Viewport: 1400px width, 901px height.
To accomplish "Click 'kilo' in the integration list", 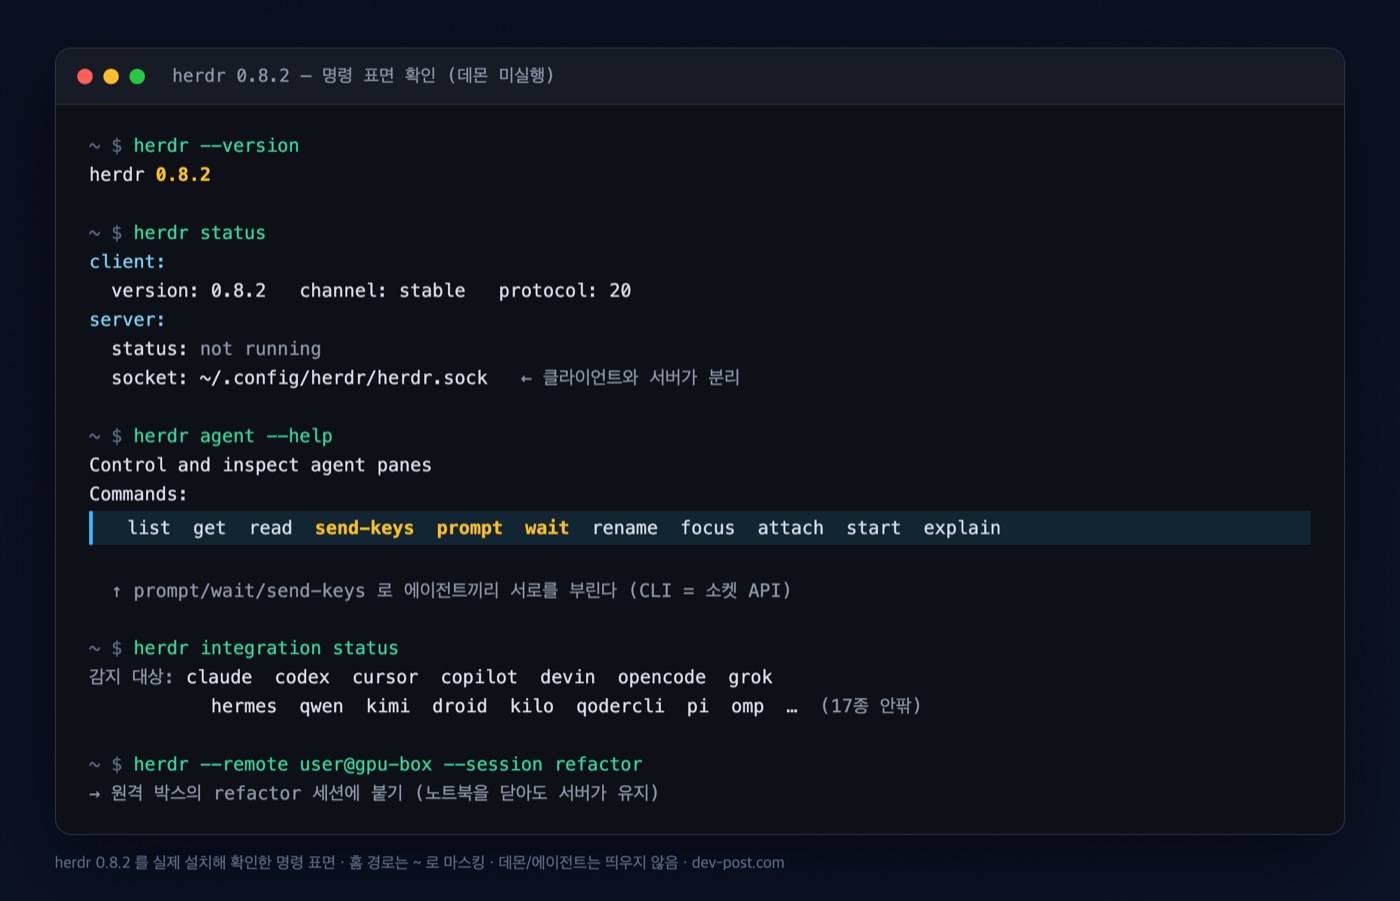I will point(532,707).
